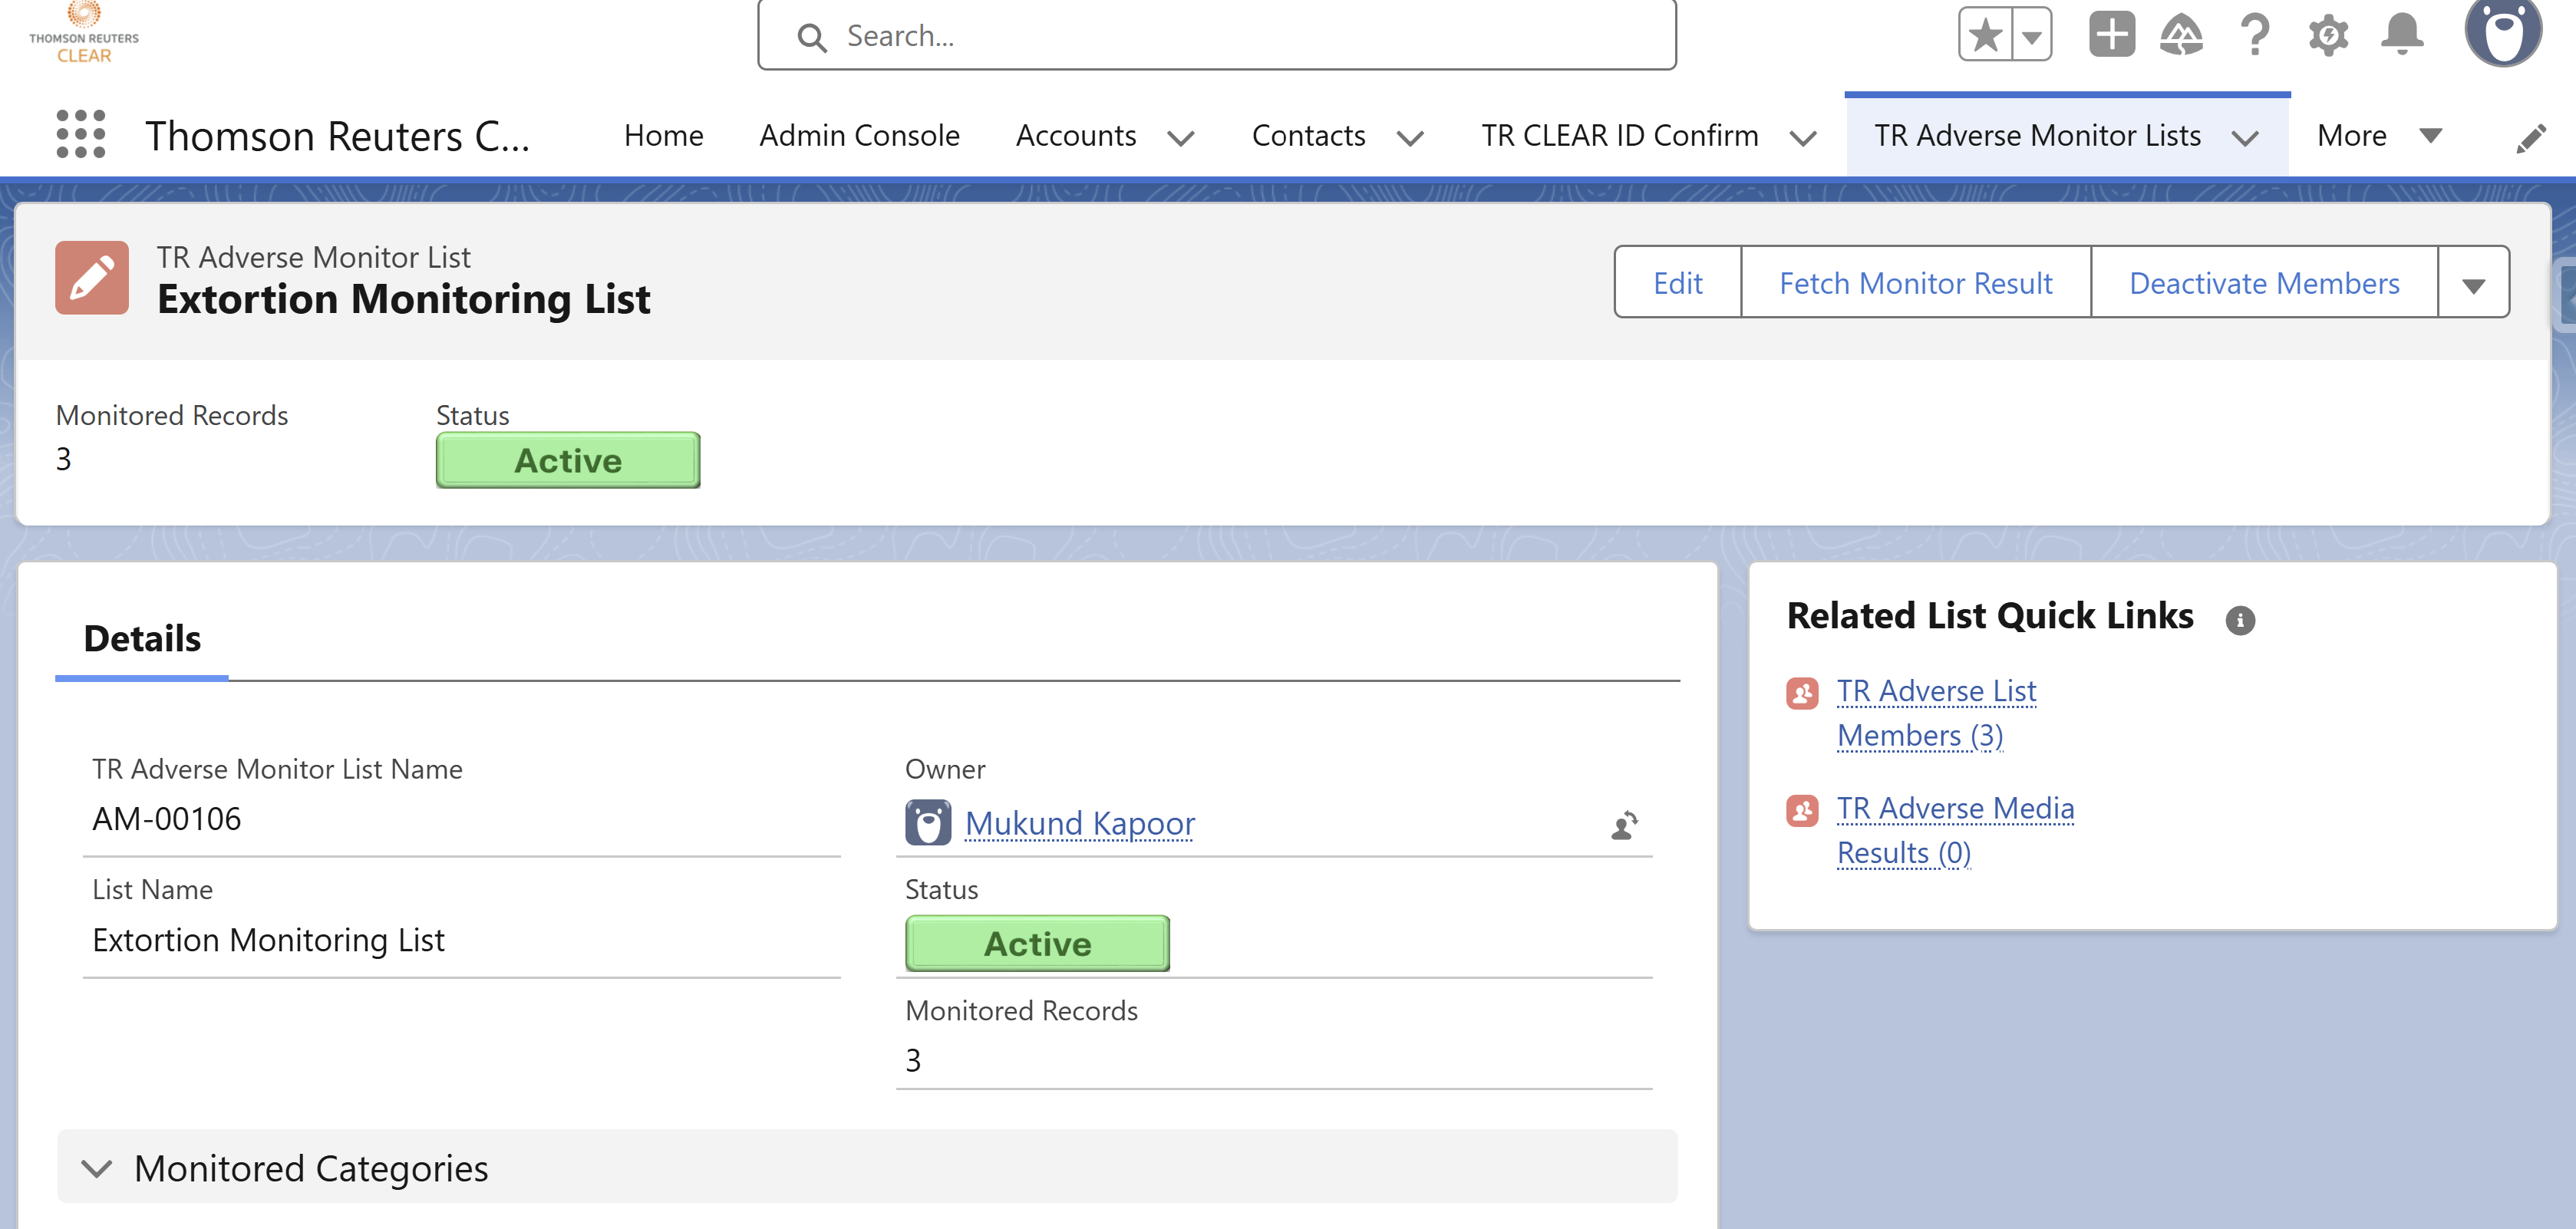The height and width of the screenshot is (1229, 2576).
Task: Click the AM-00106 list name value
Action: pyautogui.click(x=167, y=819)
